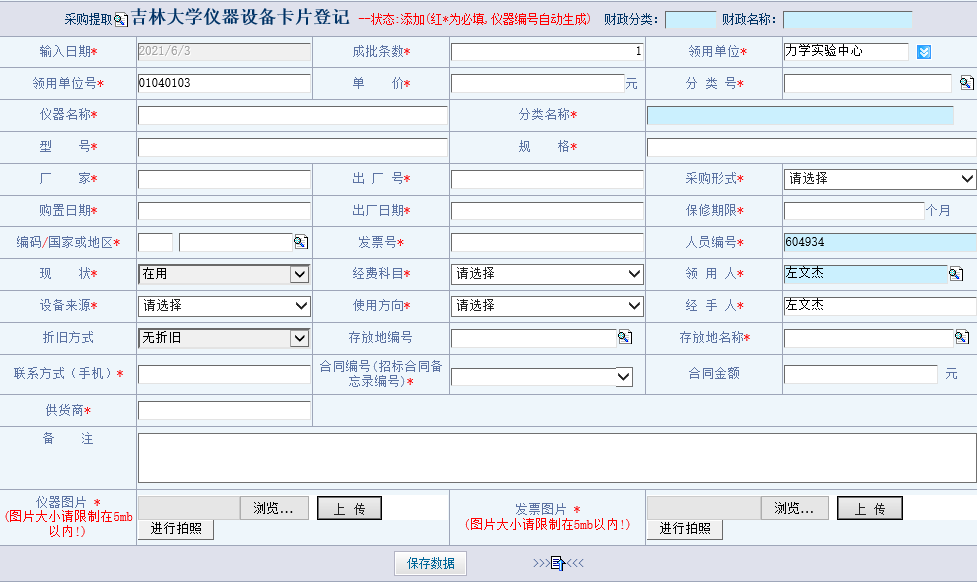
Task: Click 上传 for the 发票图片
Action: pos(869,508)
